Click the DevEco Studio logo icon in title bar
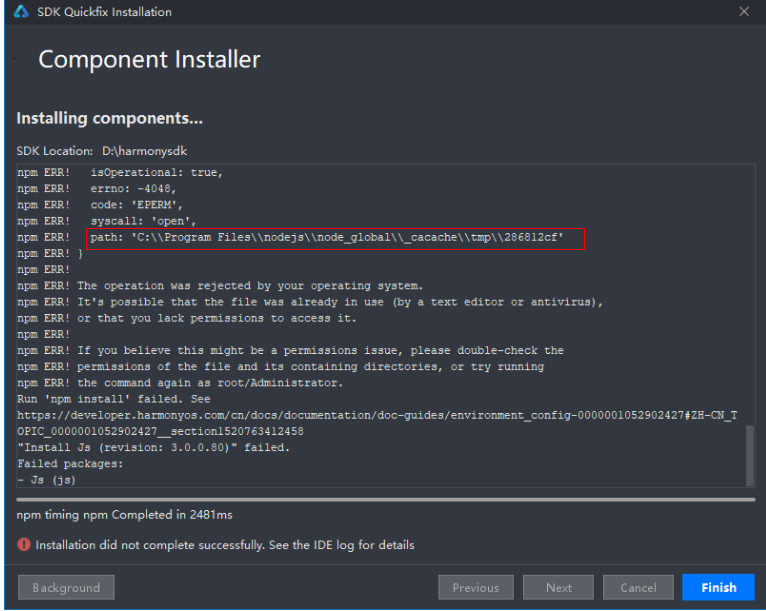 tap(21, 11)
